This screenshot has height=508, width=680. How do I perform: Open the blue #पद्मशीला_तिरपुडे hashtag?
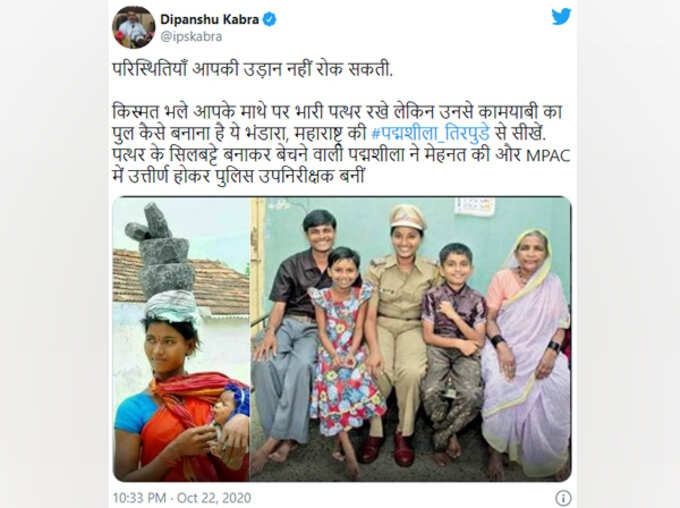pyautogui.click(x=431, y=133)
